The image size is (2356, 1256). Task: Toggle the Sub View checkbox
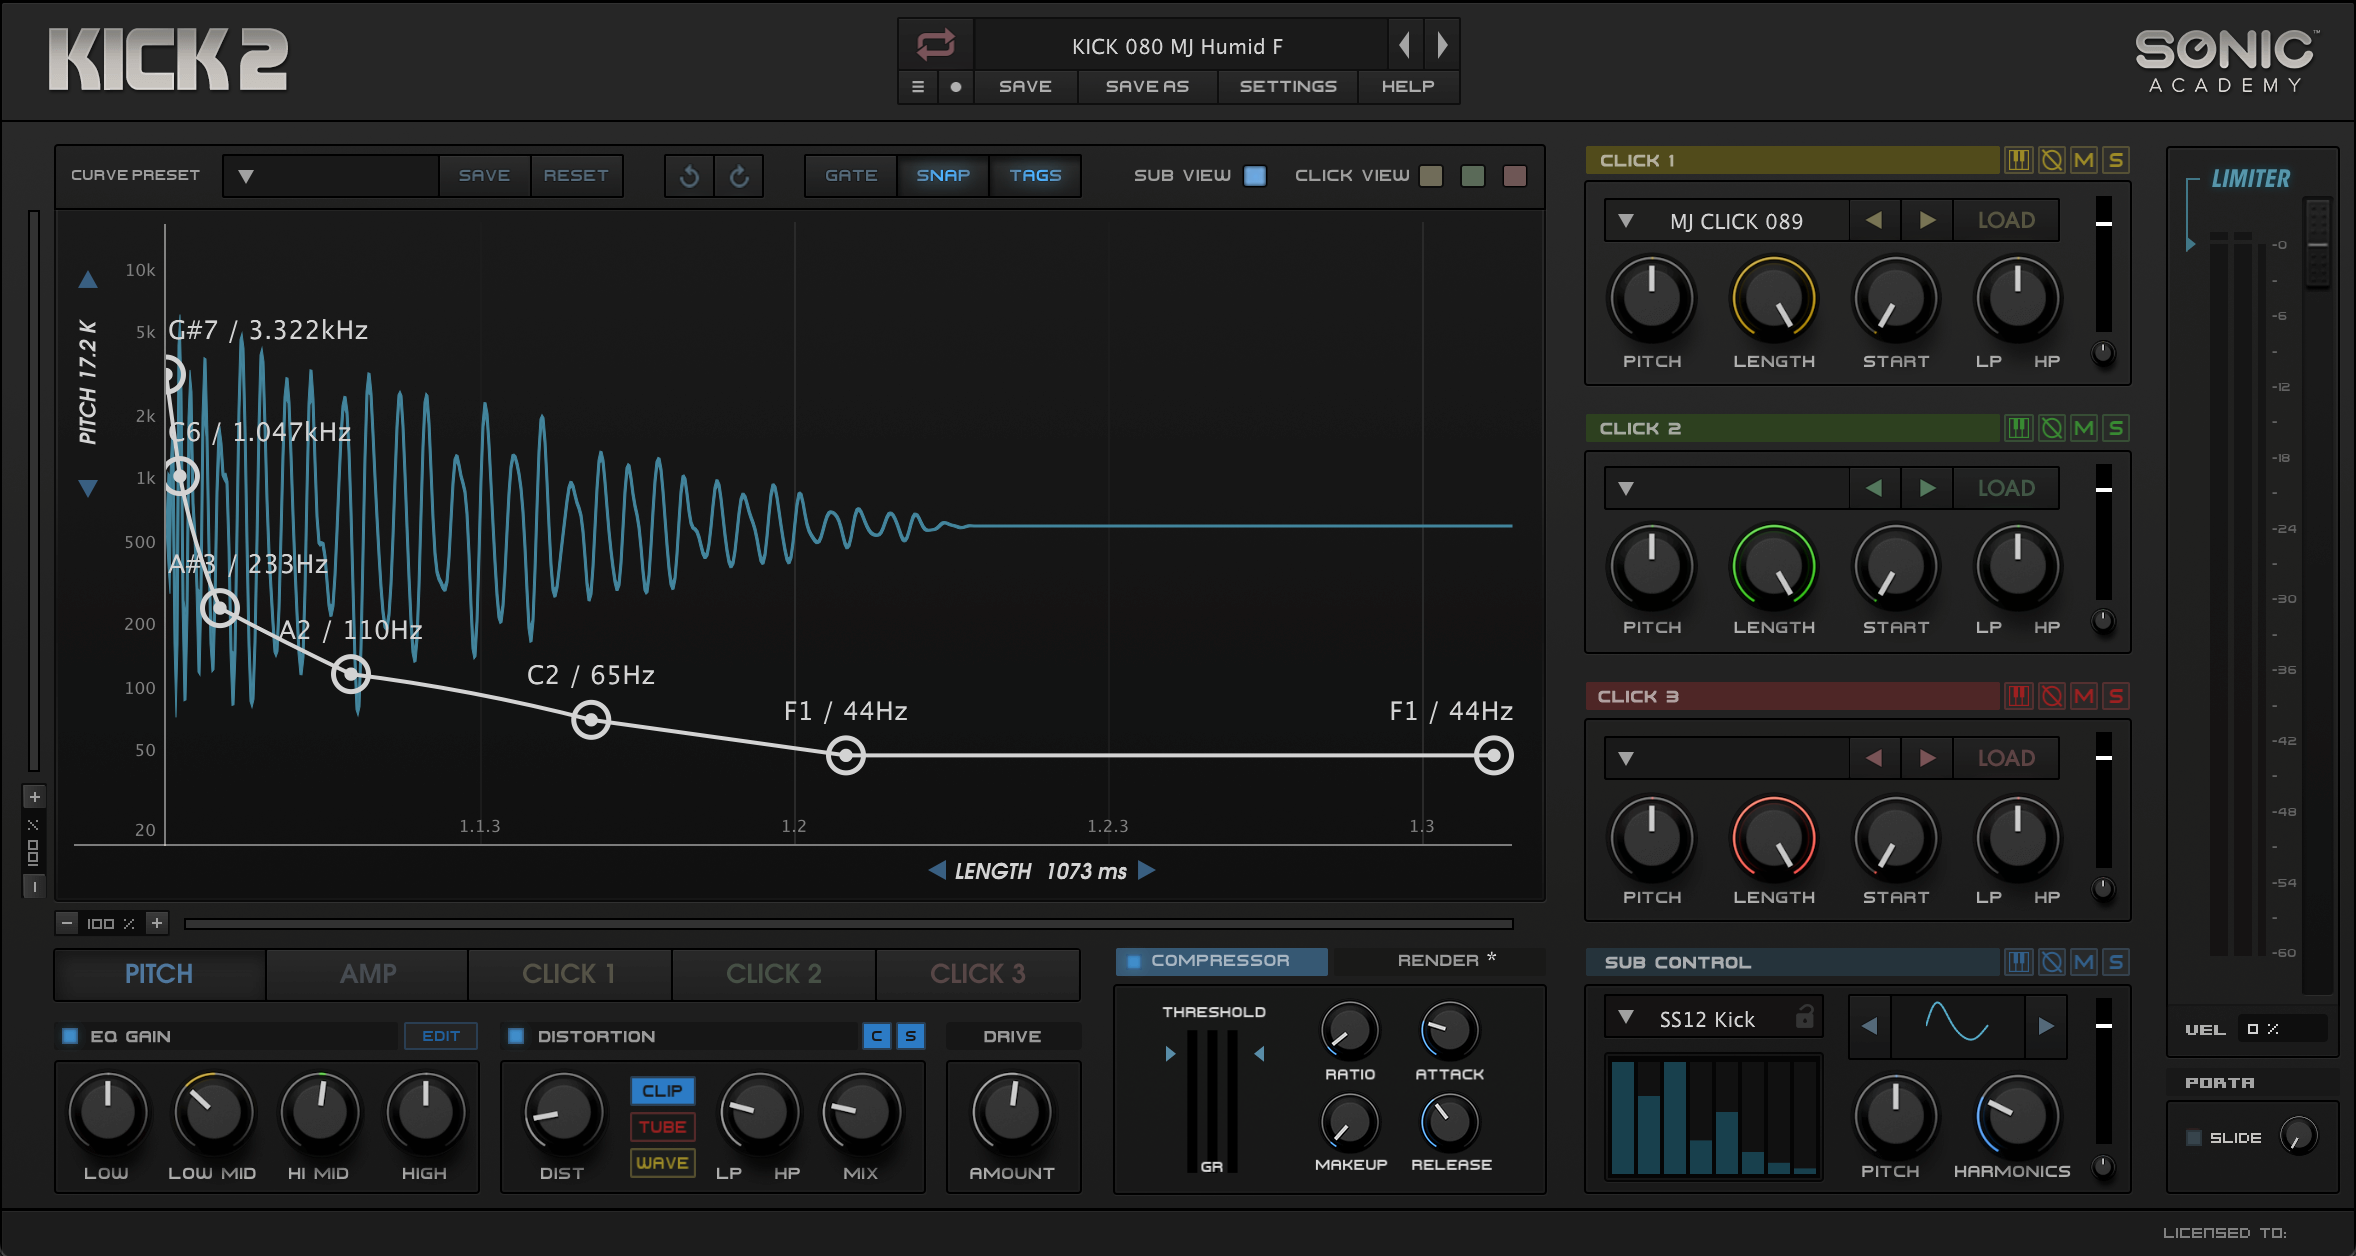1255,176
